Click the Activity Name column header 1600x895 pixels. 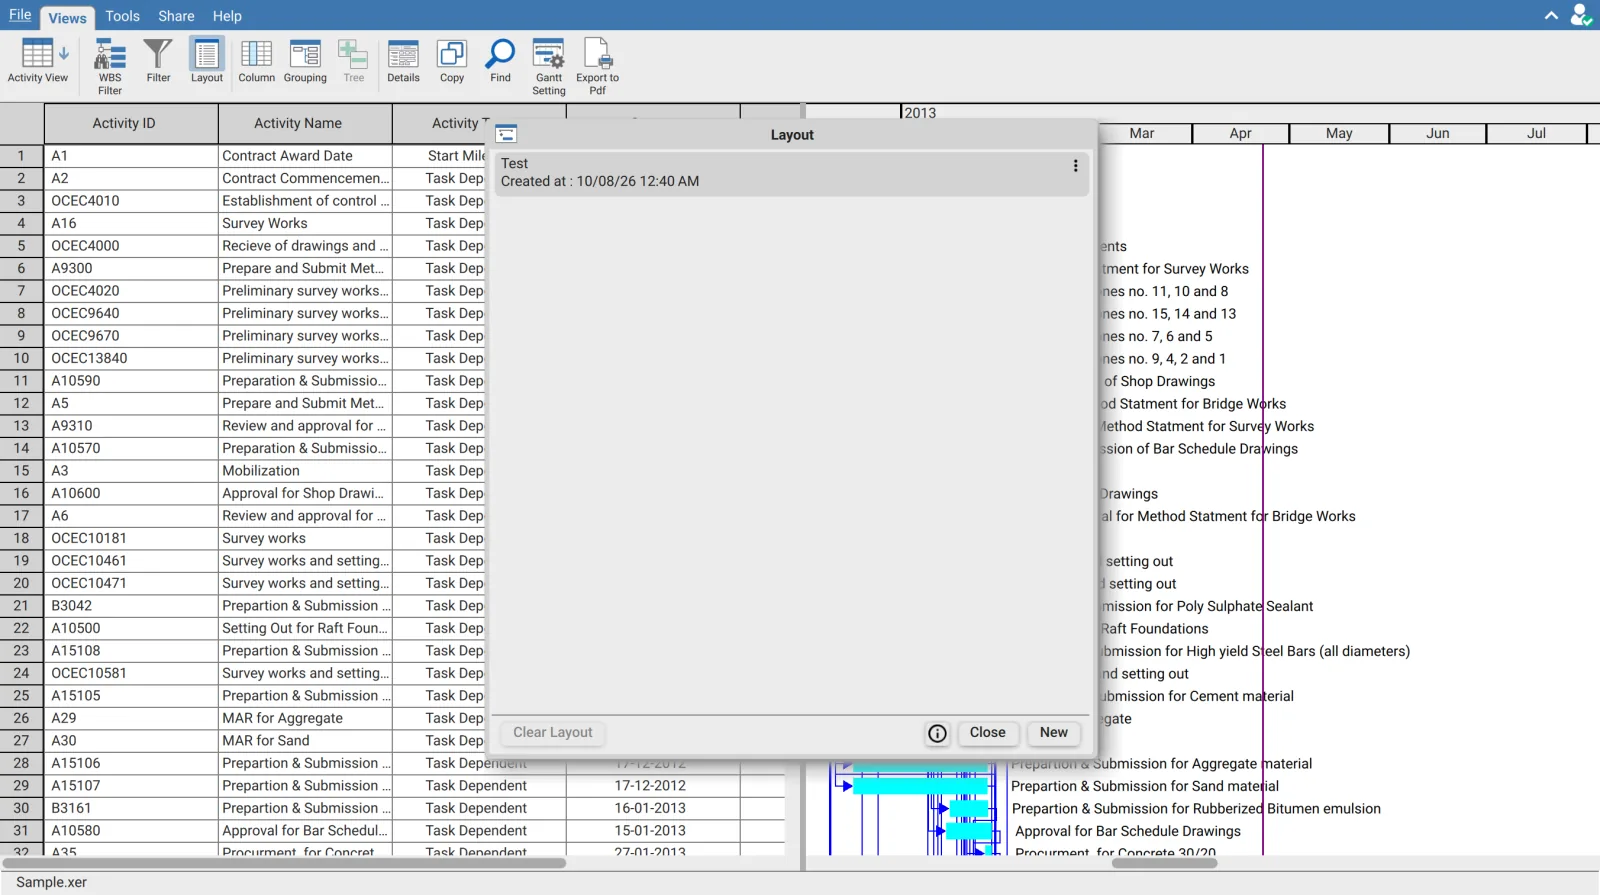(305, 123)
